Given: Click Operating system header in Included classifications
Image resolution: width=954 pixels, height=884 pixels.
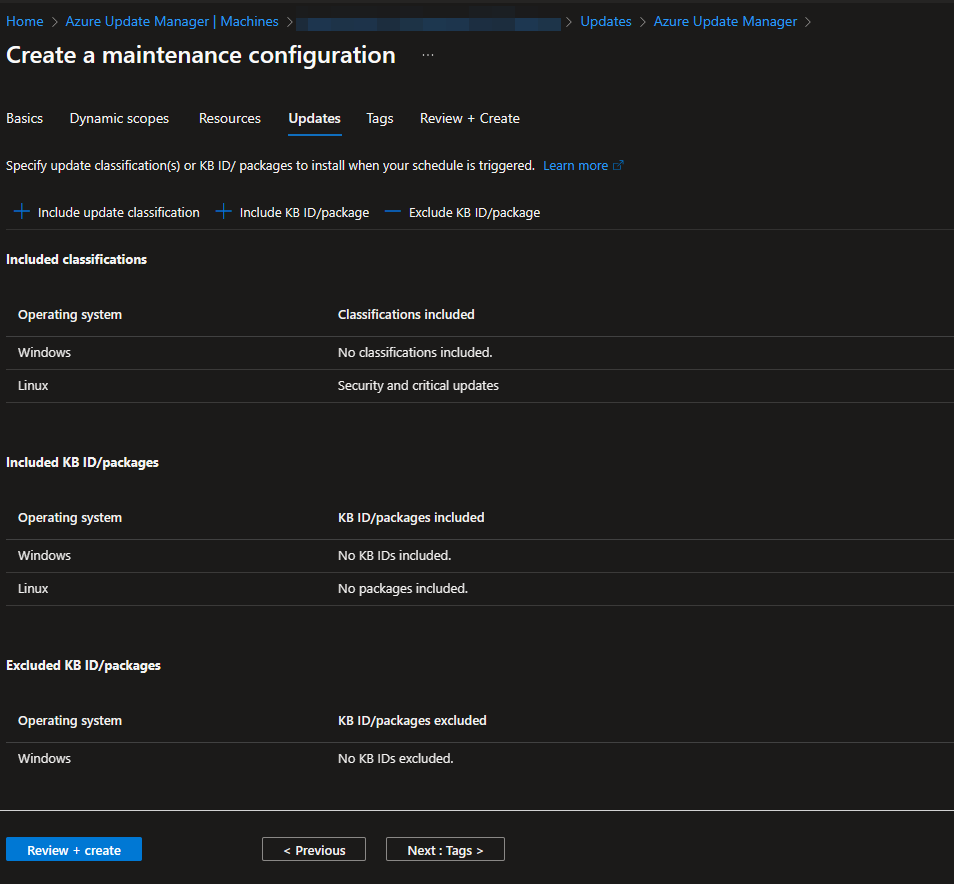Looking at the screenshot, I should point(70,315).
